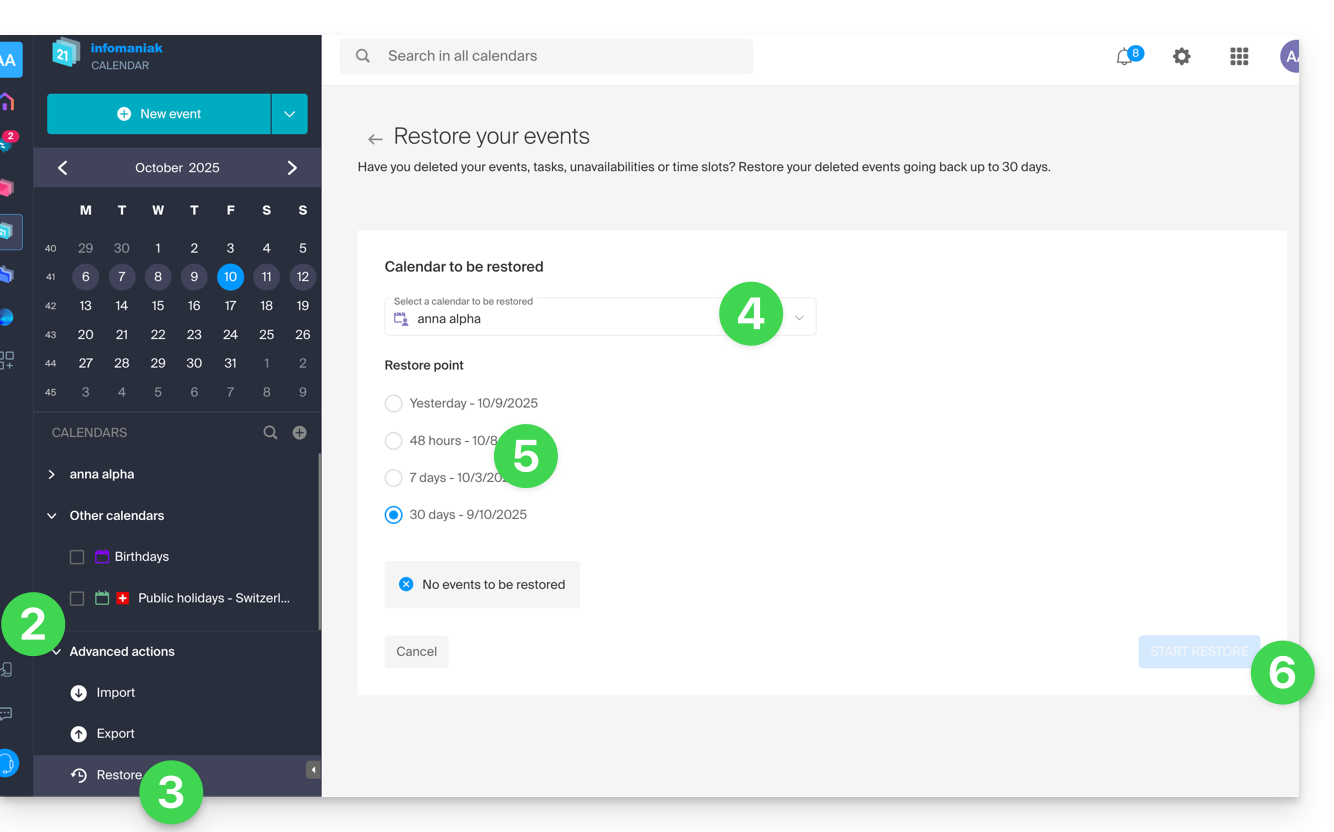1334x832 pixels.
Task: Go to next month in mini calendar
Action: click(292, 168)
